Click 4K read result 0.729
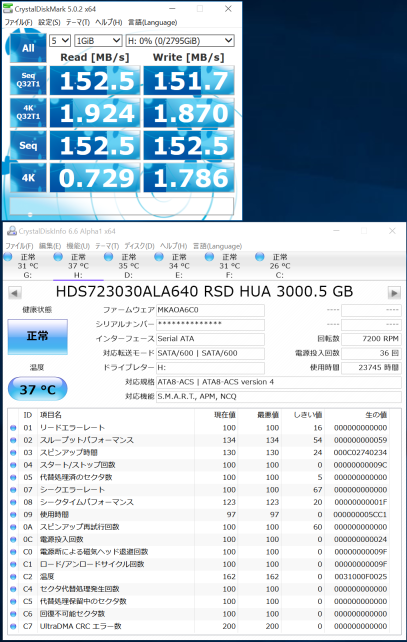 tap(95, 178)
